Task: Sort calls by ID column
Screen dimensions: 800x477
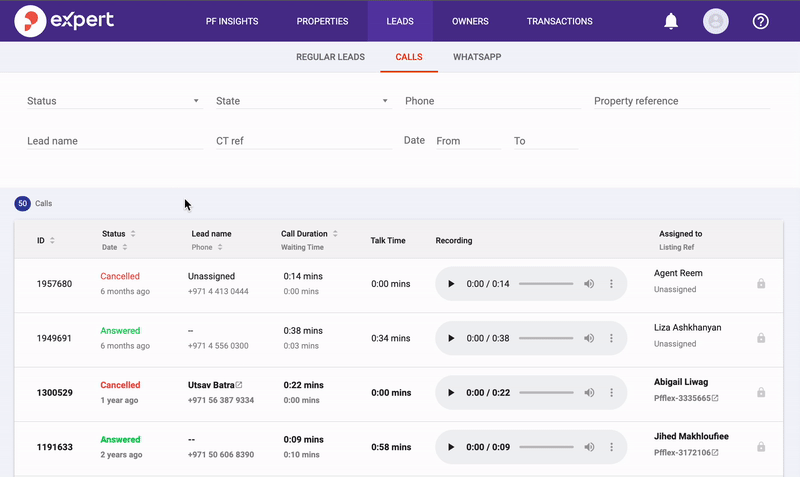Action: (52, 240)
